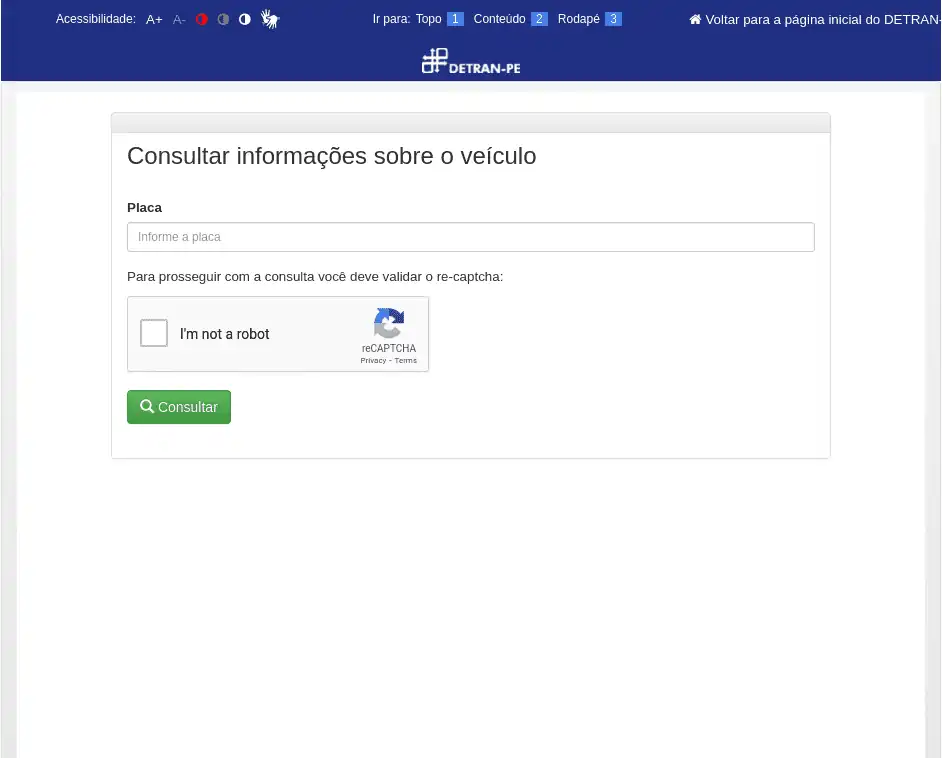Click the "Consultar informações sobre o veículo" heading
942x758 pixels.
coord(331,156)
